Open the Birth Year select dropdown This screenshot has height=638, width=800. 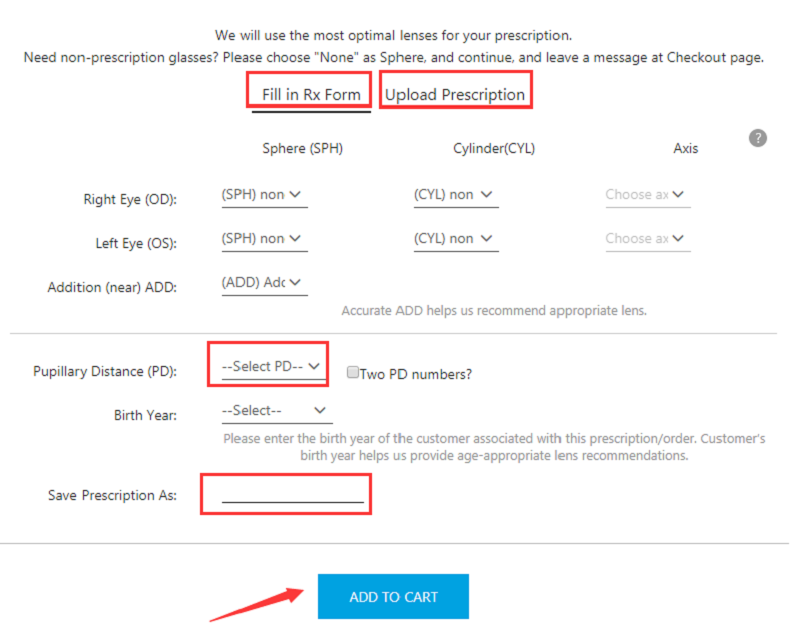(277, 411)
